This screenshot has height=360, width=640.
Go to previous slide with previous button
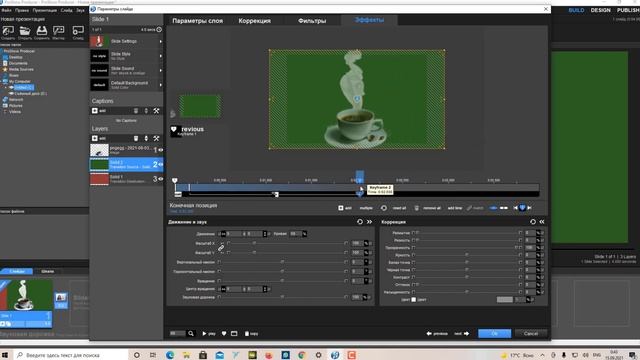(437, 333)
